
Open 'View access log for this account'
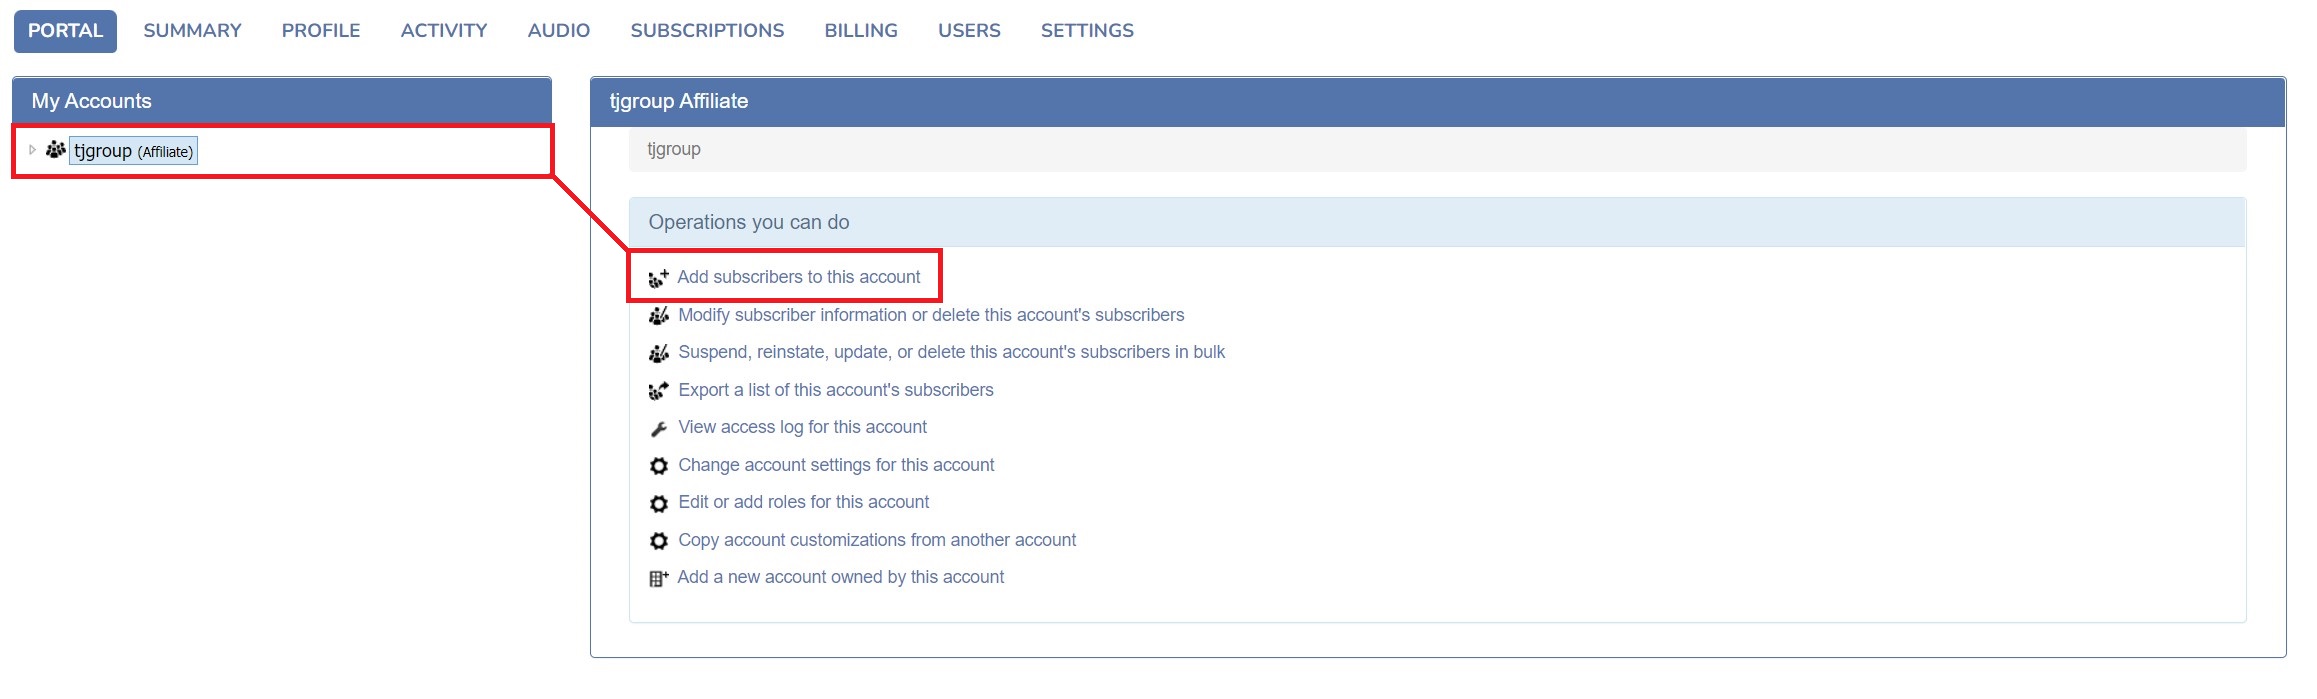point(802,427)
